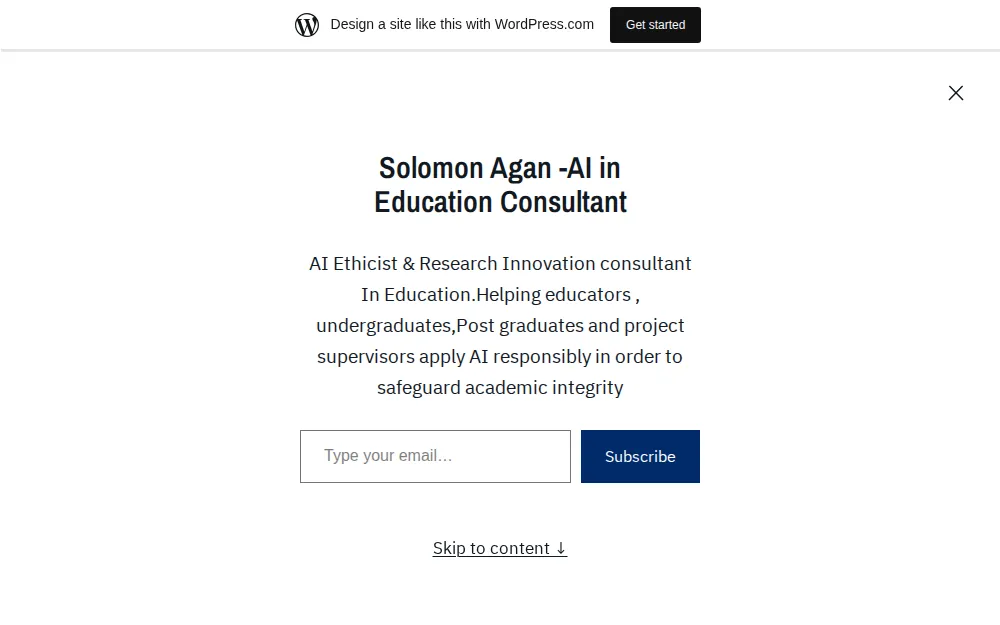This screenshot has width=1000, height=625.
Task: Select the email entry field before subscribing
Action: point(435,456)
